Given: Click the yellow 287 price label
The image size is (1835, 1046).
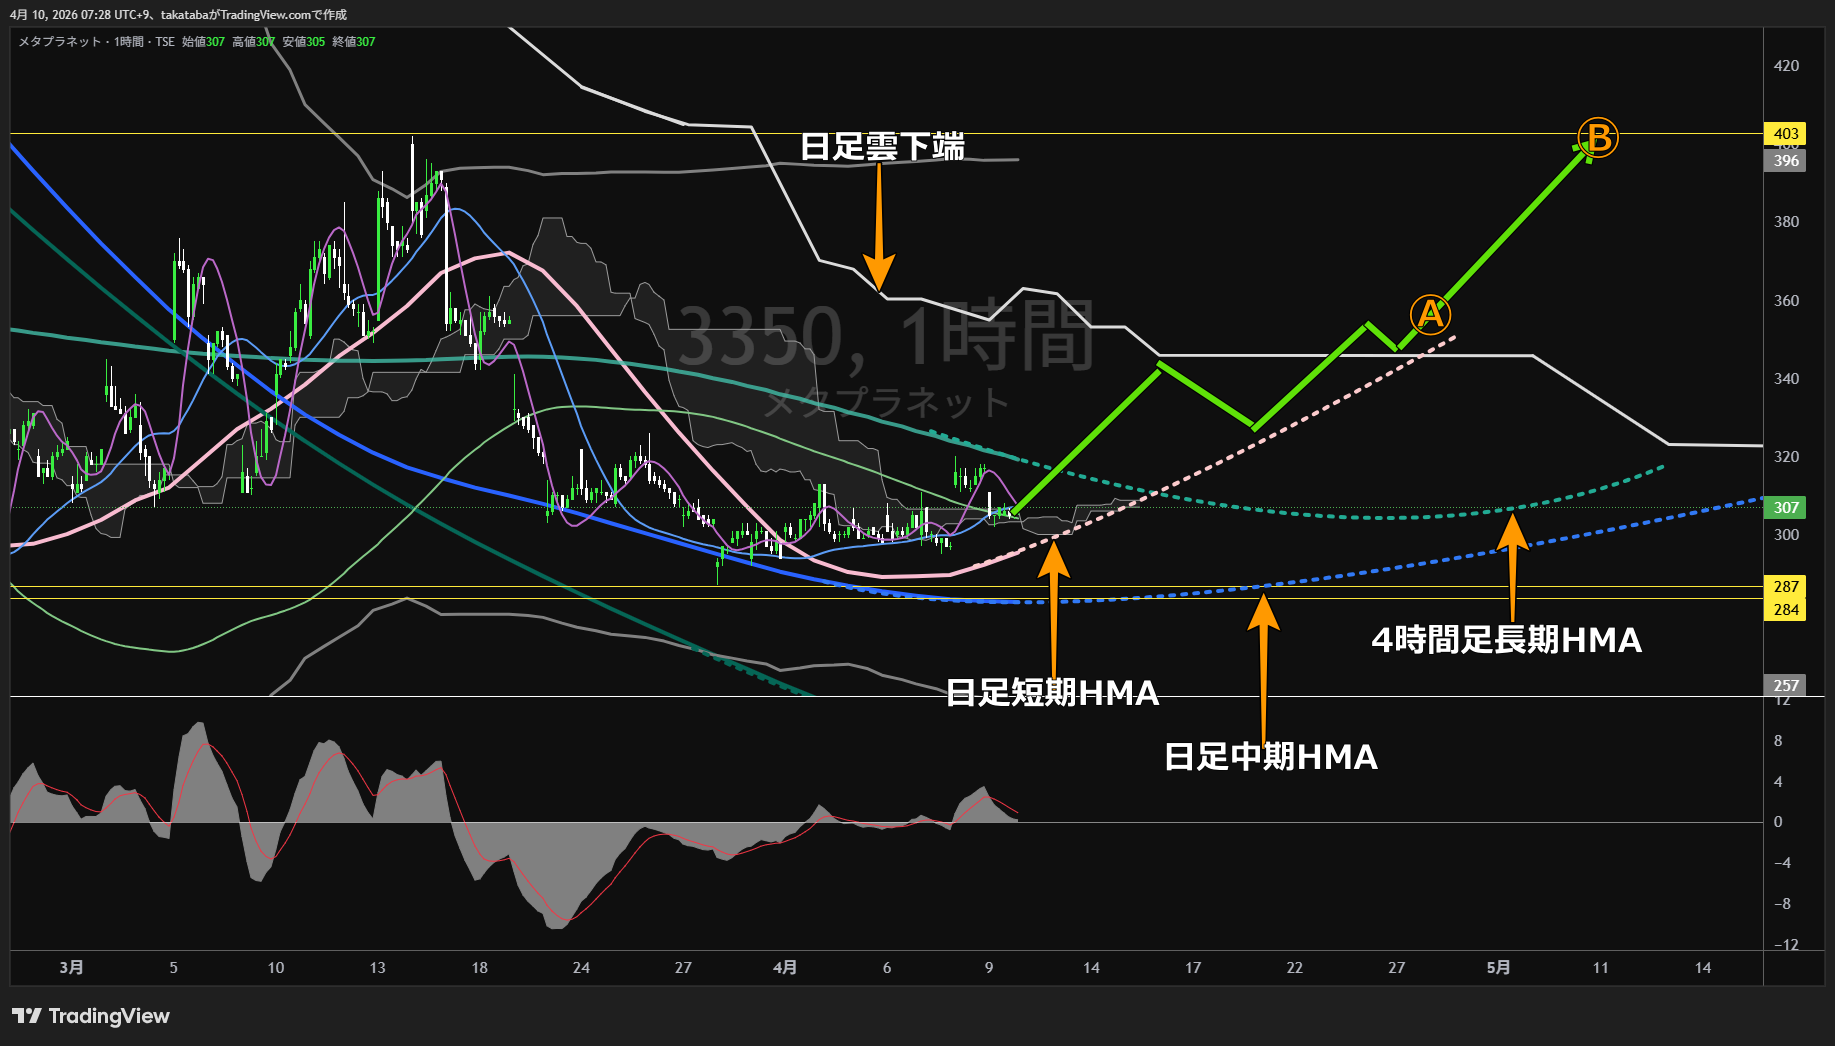Looking at the screenshot, I should (1785, 587).
